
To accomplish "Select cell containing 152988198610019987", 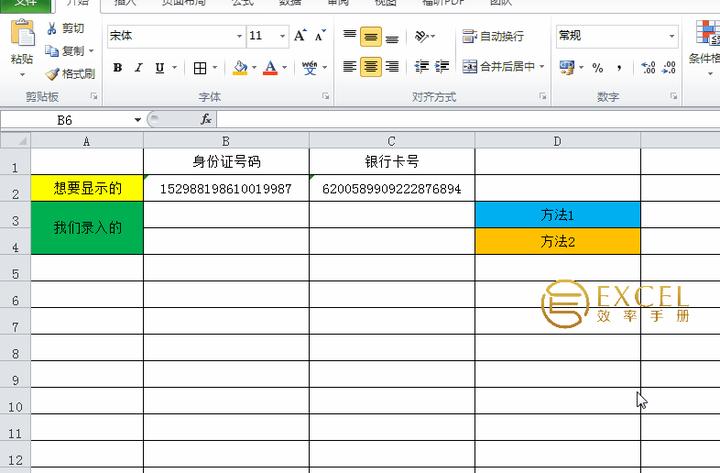I will coord(226,188).
